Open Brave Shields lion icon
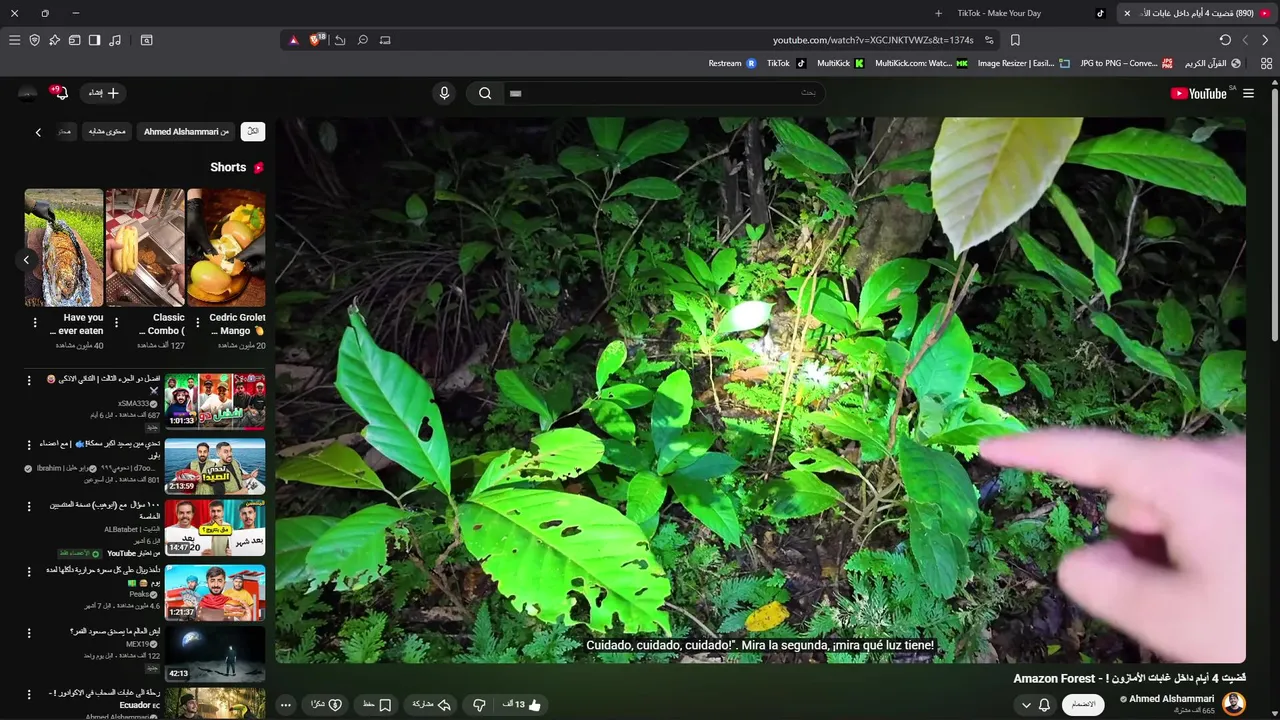1280x720 pixels. pos(317,40)
